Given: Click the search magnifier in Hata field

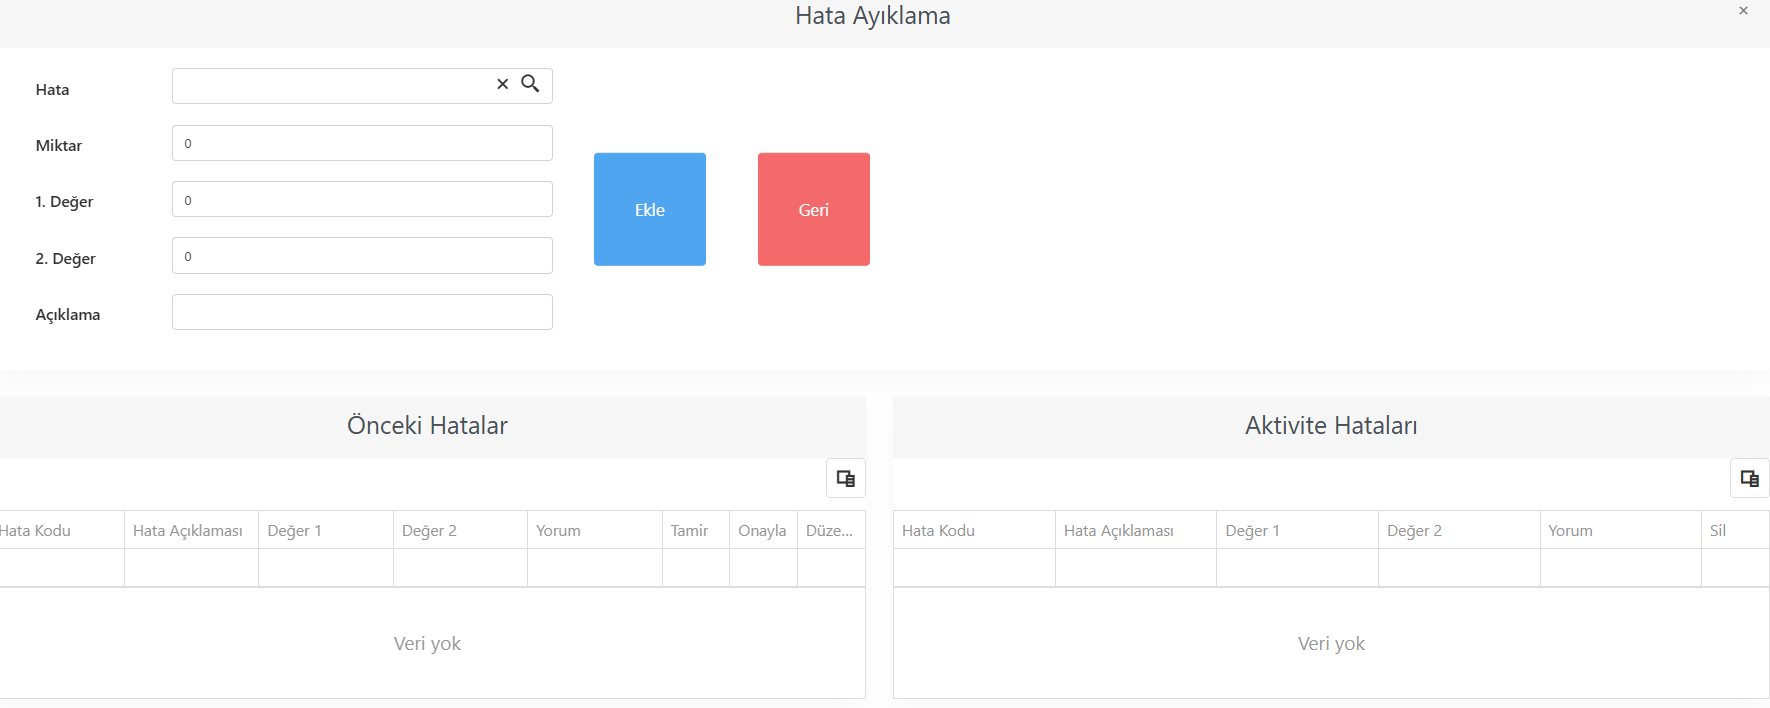Looking at the screenshot, I should 530,84.
